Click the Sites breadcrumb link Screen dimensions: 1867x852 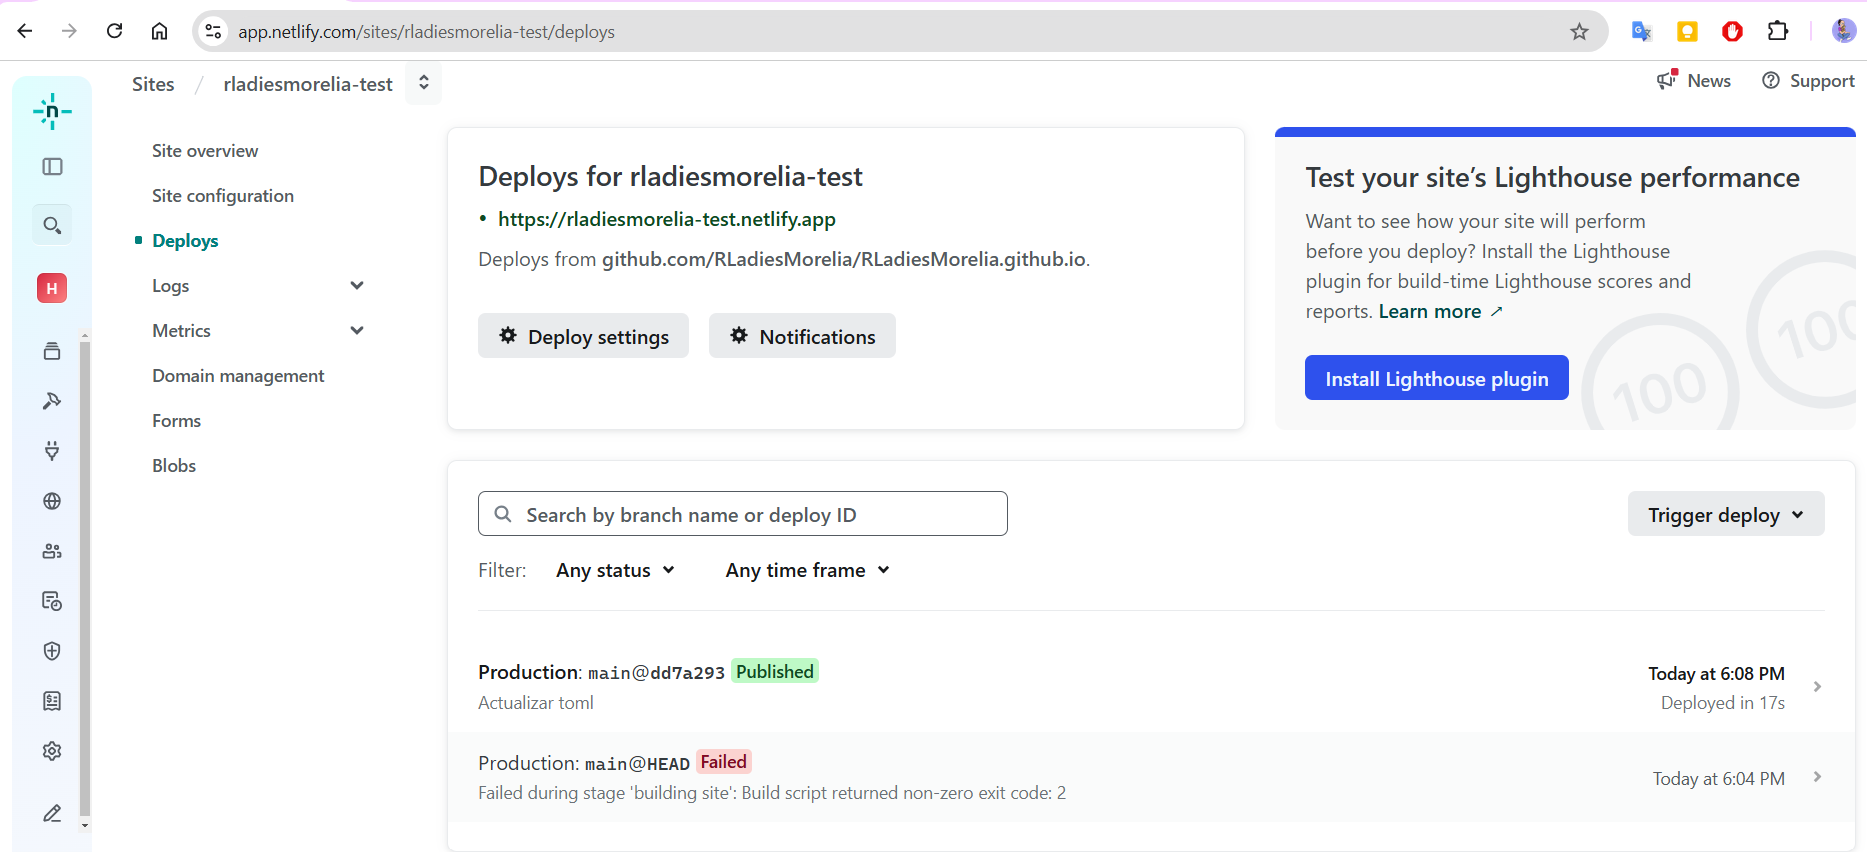coord(153,84)
